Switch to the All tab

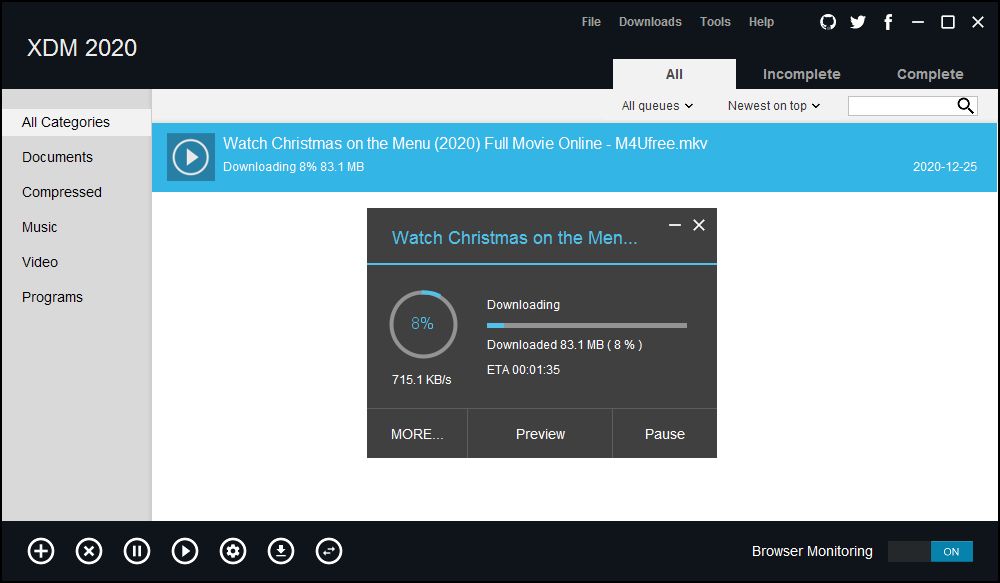(674, 74)
